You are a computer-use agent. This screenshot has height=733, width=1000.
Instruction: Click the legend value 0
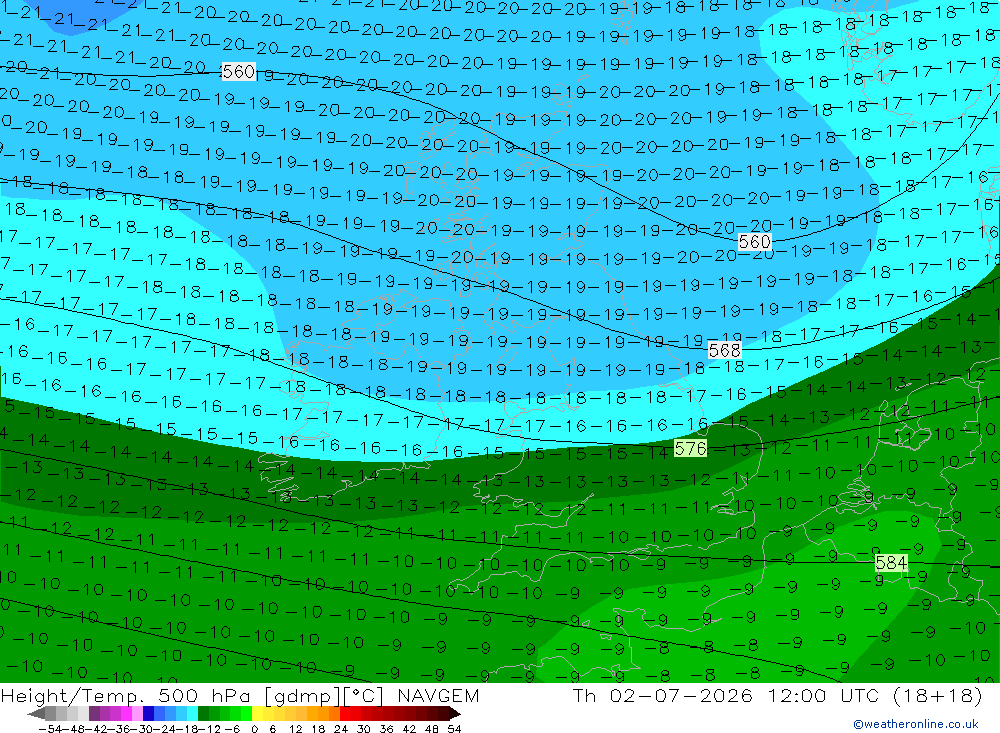[254, 729]
